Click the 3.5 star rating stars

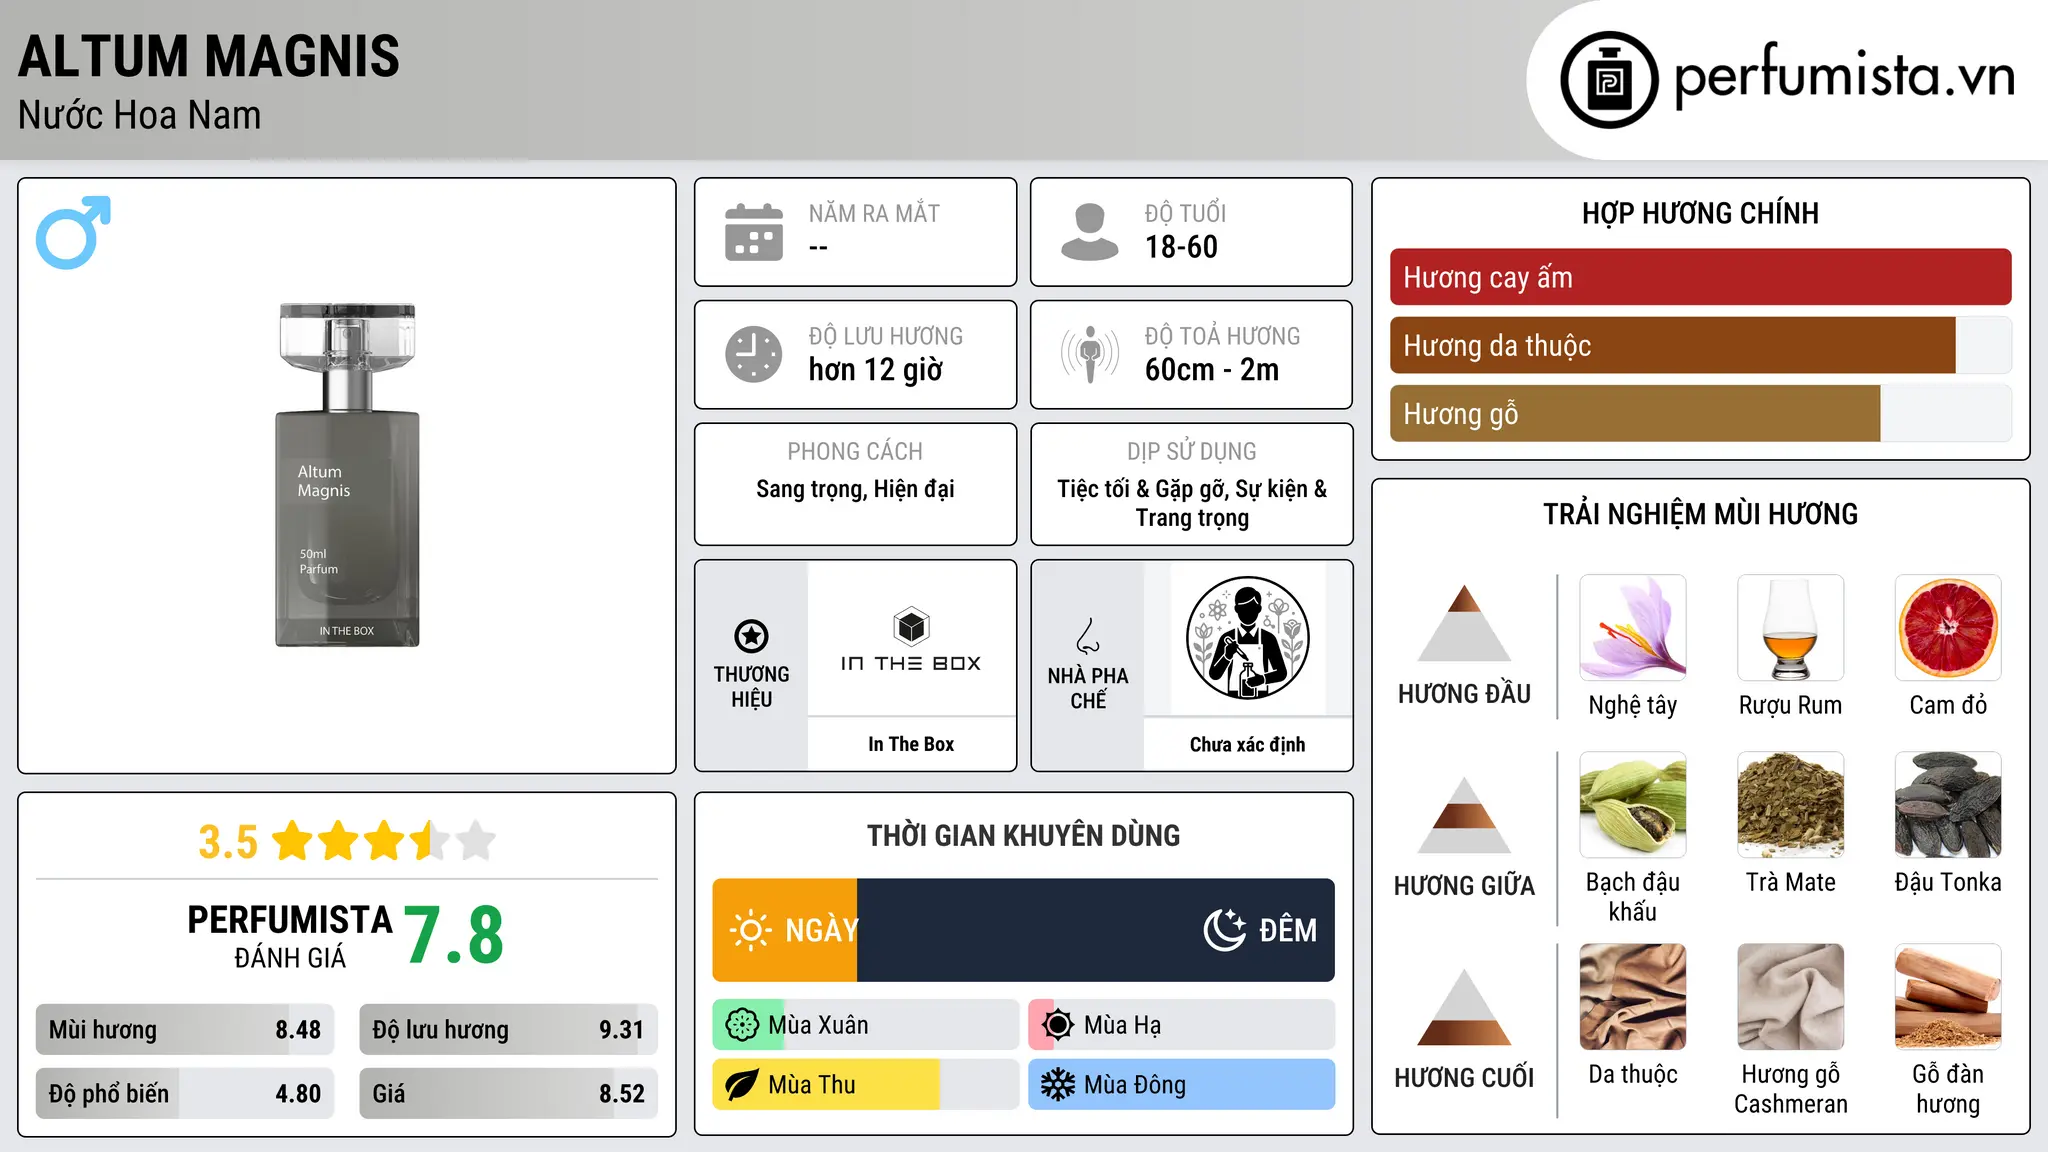[384, 841]
